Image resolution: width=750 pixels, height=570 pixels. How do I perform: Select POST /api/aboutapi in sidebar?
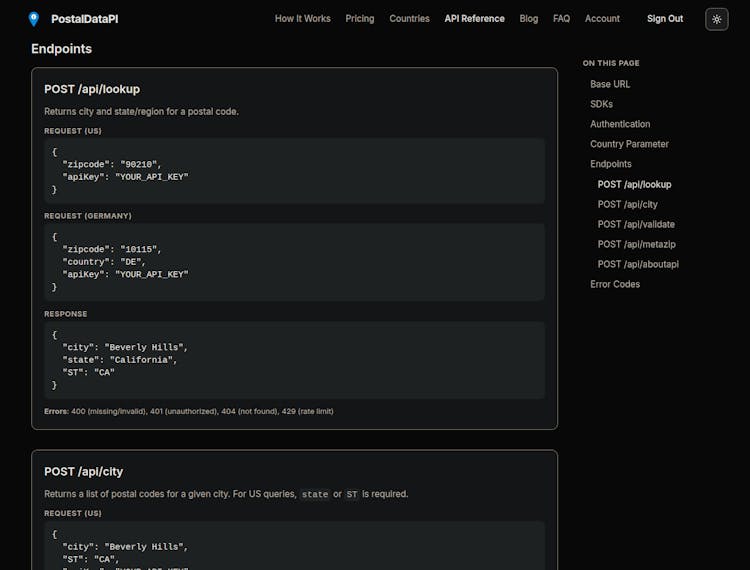point(638,264)
